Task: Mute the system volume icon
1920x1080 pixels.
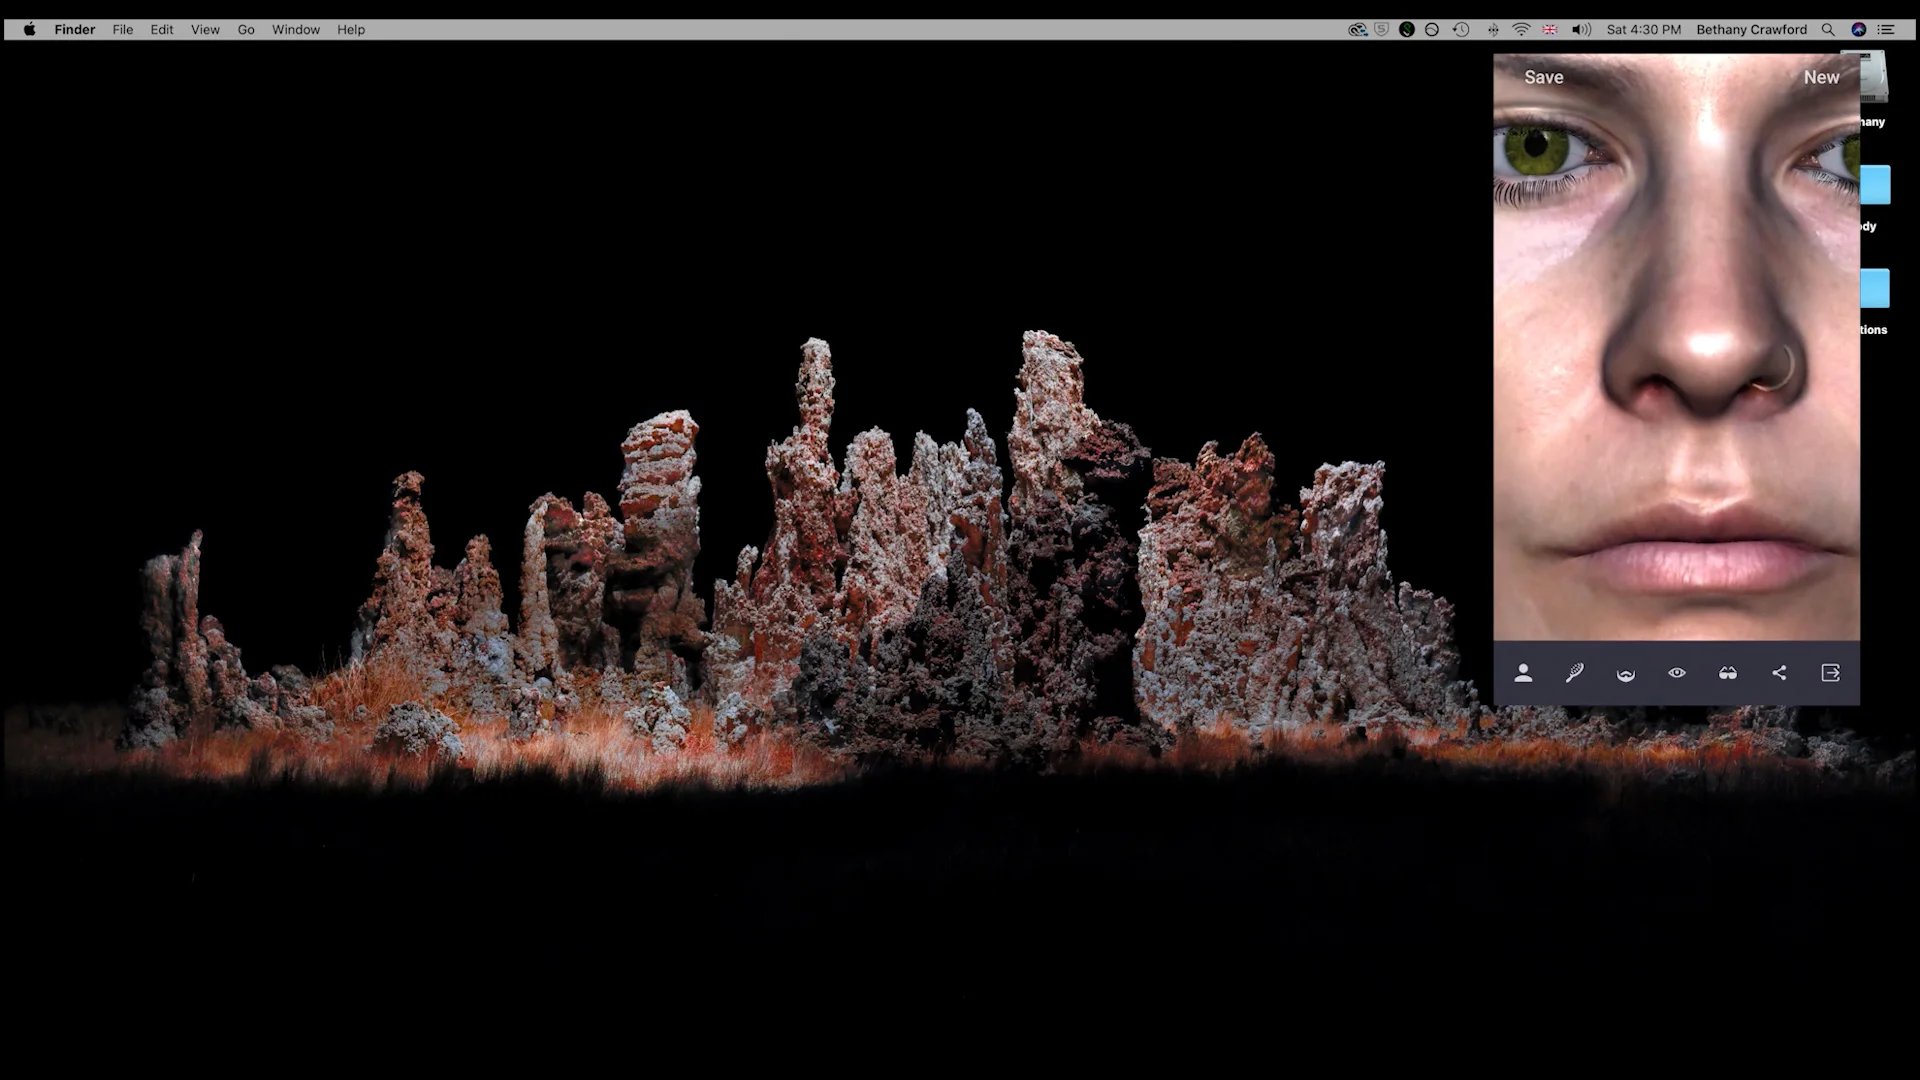Action: point(1580,29)
